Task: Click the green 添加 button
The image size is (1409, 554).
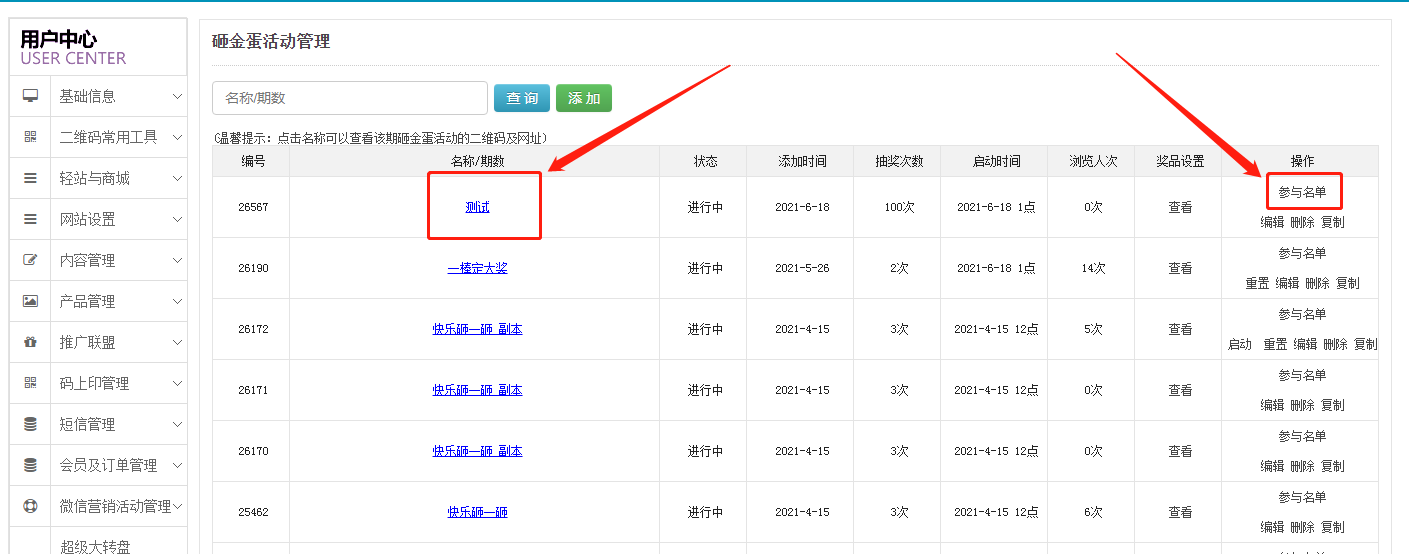Action: [x=584, y=98]
